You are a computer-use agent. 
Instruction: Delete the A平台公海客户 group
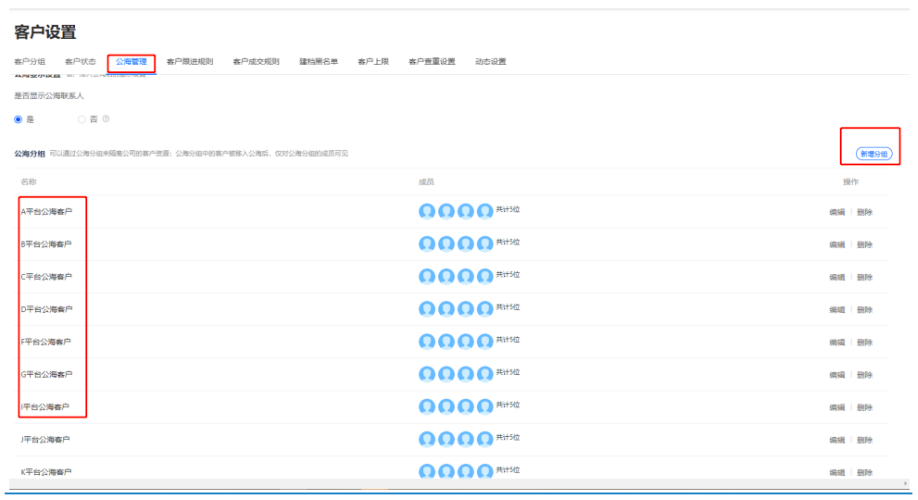coord(865,212)
